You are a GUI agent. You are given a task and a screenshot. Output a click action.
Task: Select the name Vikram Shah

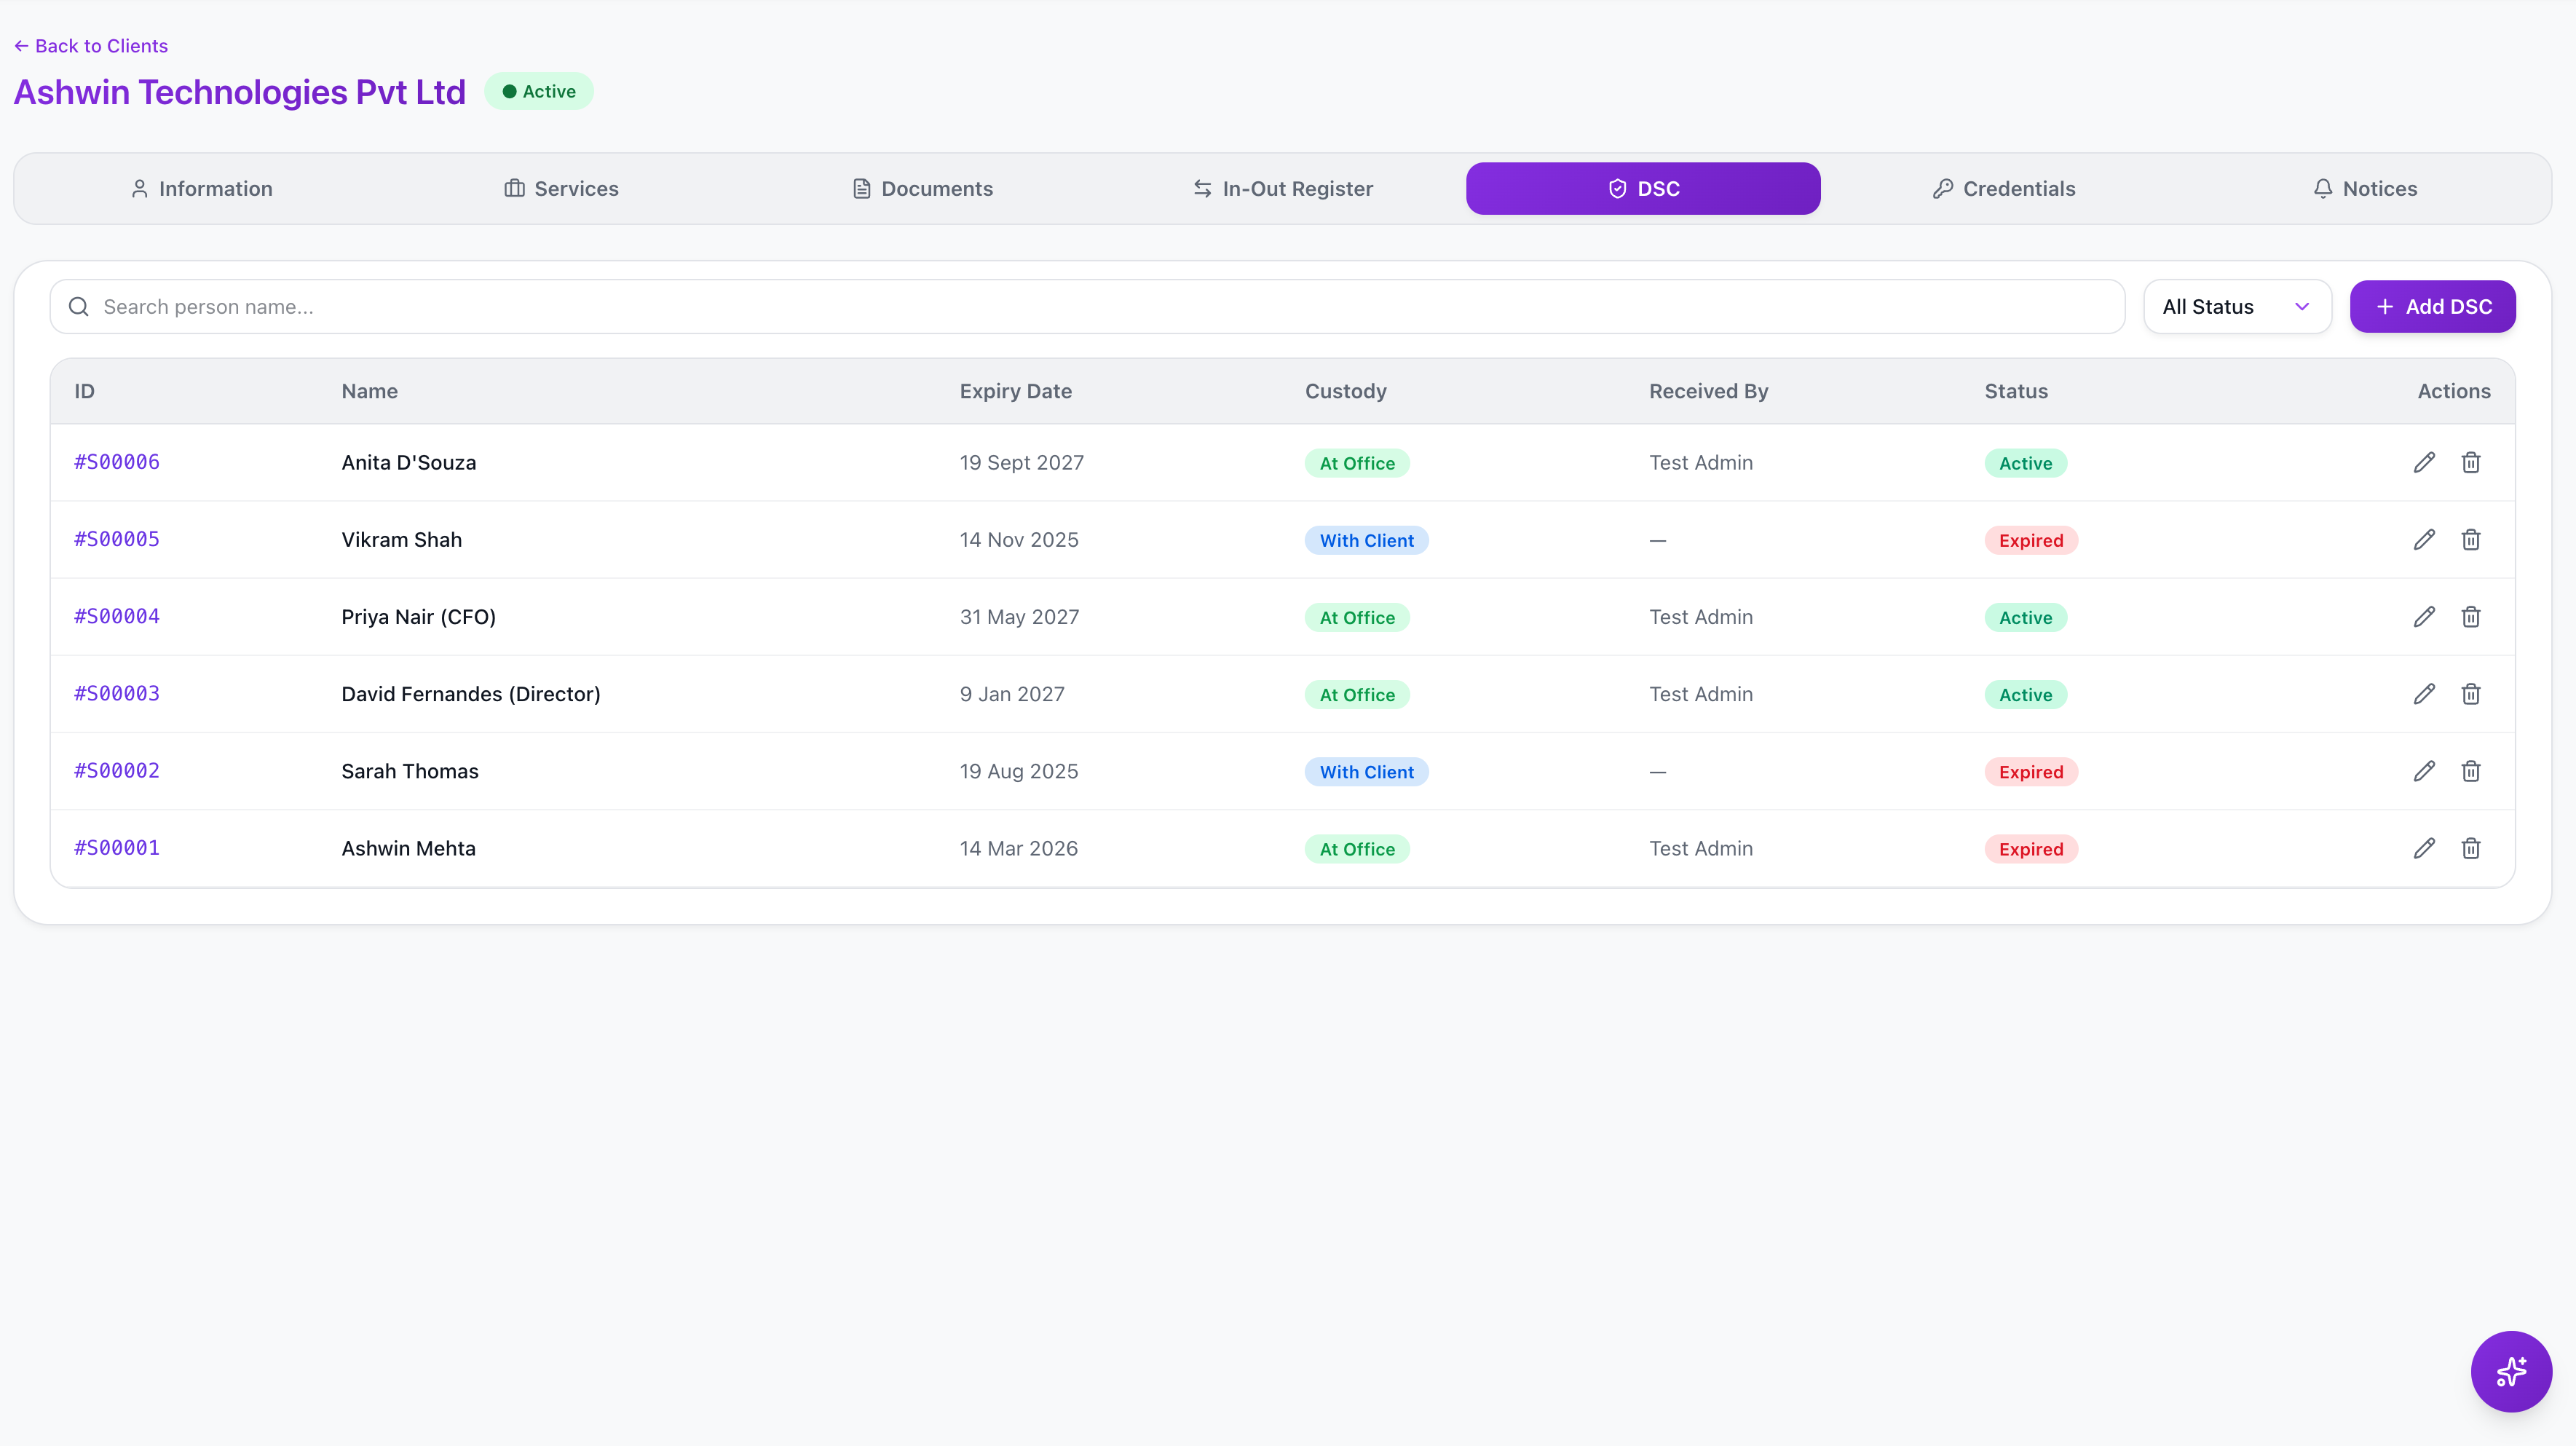tap(401, 540)
